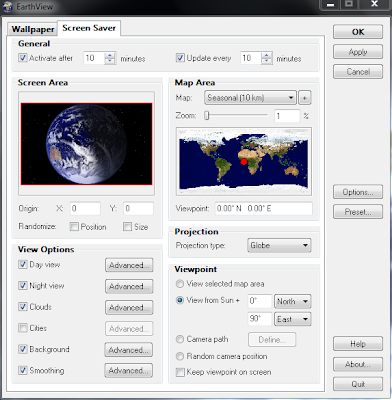Click the Origin X input field

(85, 209)
